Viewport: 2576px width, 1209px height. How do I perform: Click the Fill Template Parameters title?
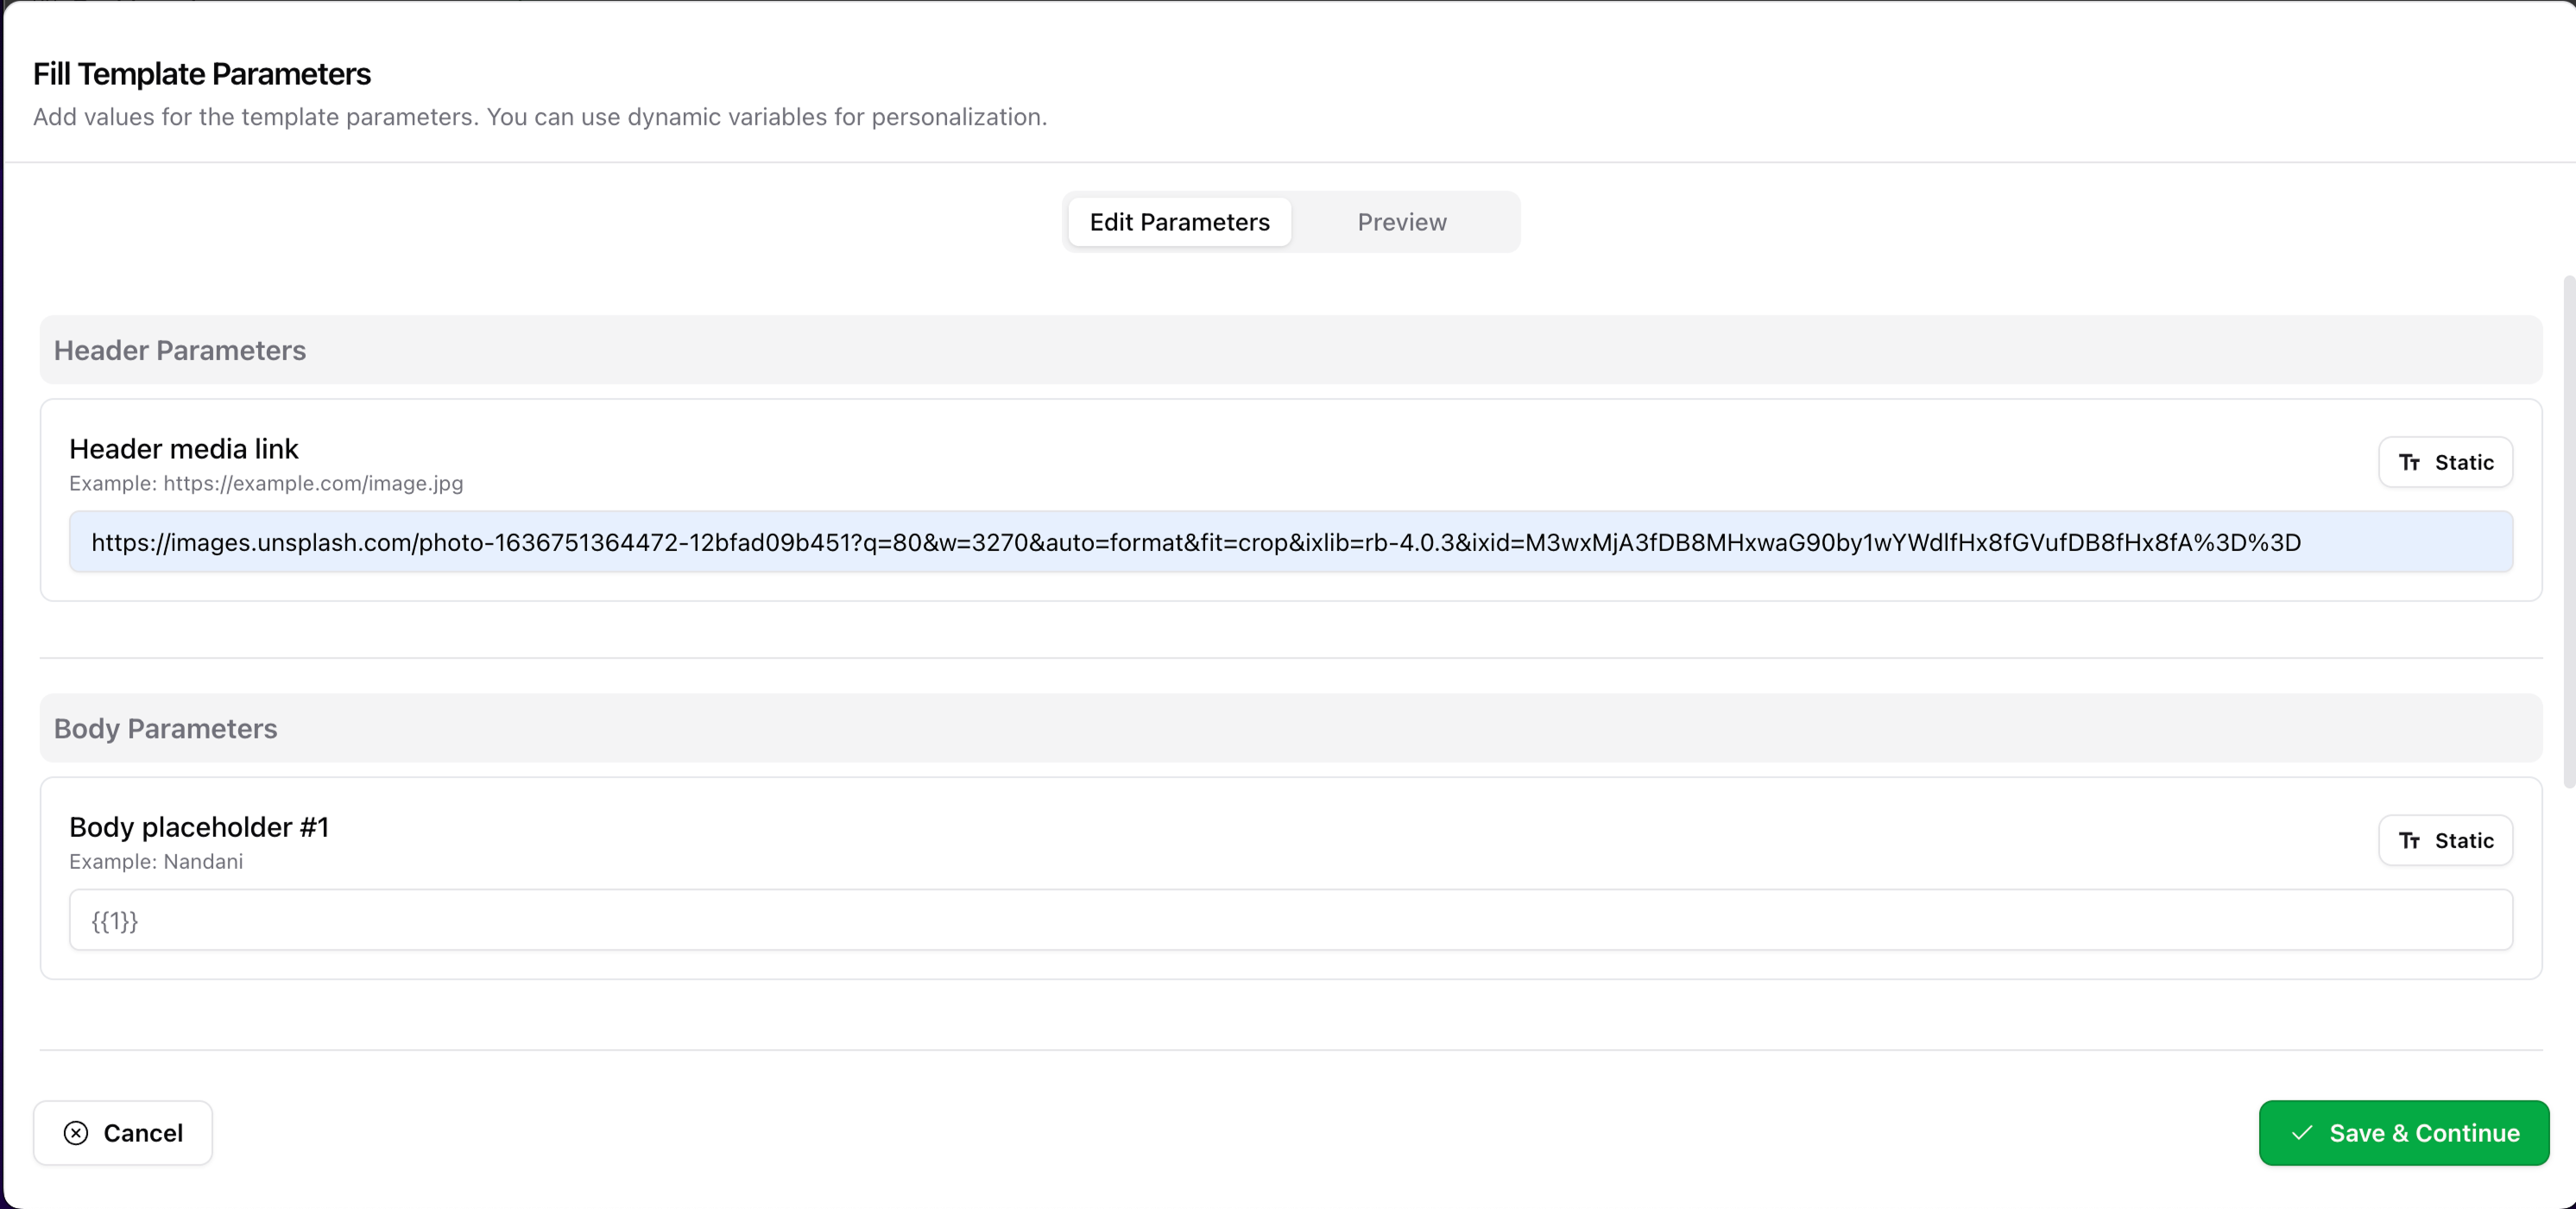[x=202, y=74]
